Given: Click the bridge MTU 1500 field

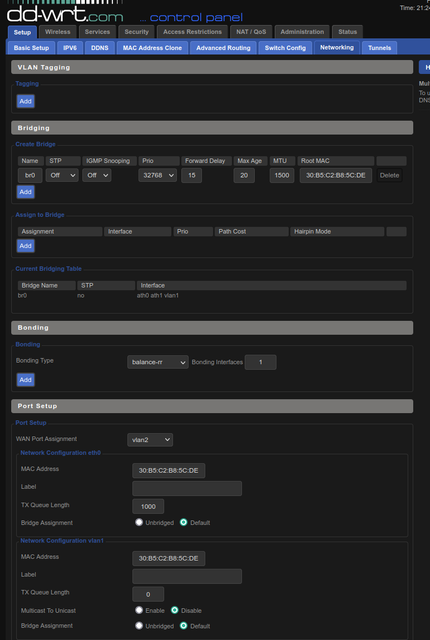Looking at the screenshot, I should (282, 175).
